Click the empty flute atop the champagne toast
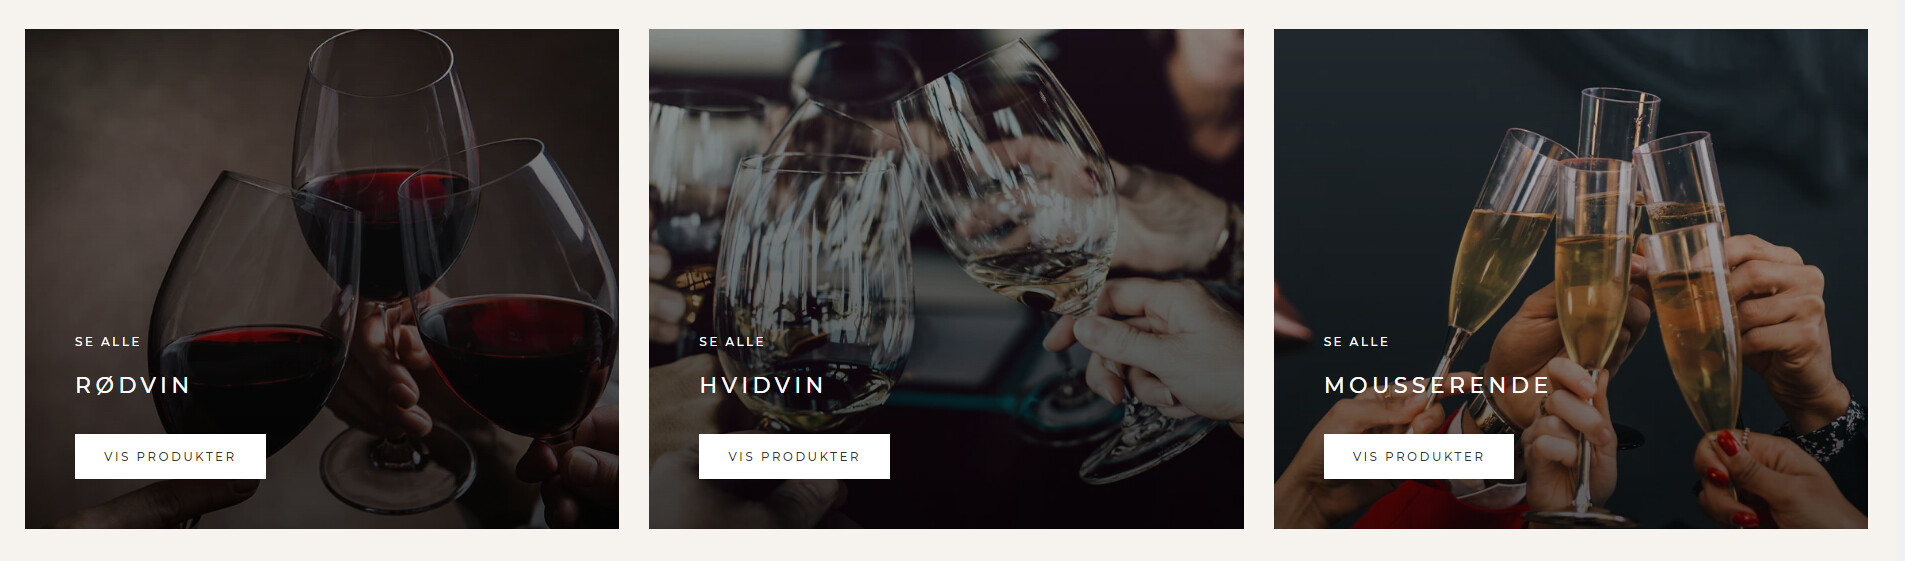The width and height of the screenshot is (1905, 561). tap(1618, 125)
